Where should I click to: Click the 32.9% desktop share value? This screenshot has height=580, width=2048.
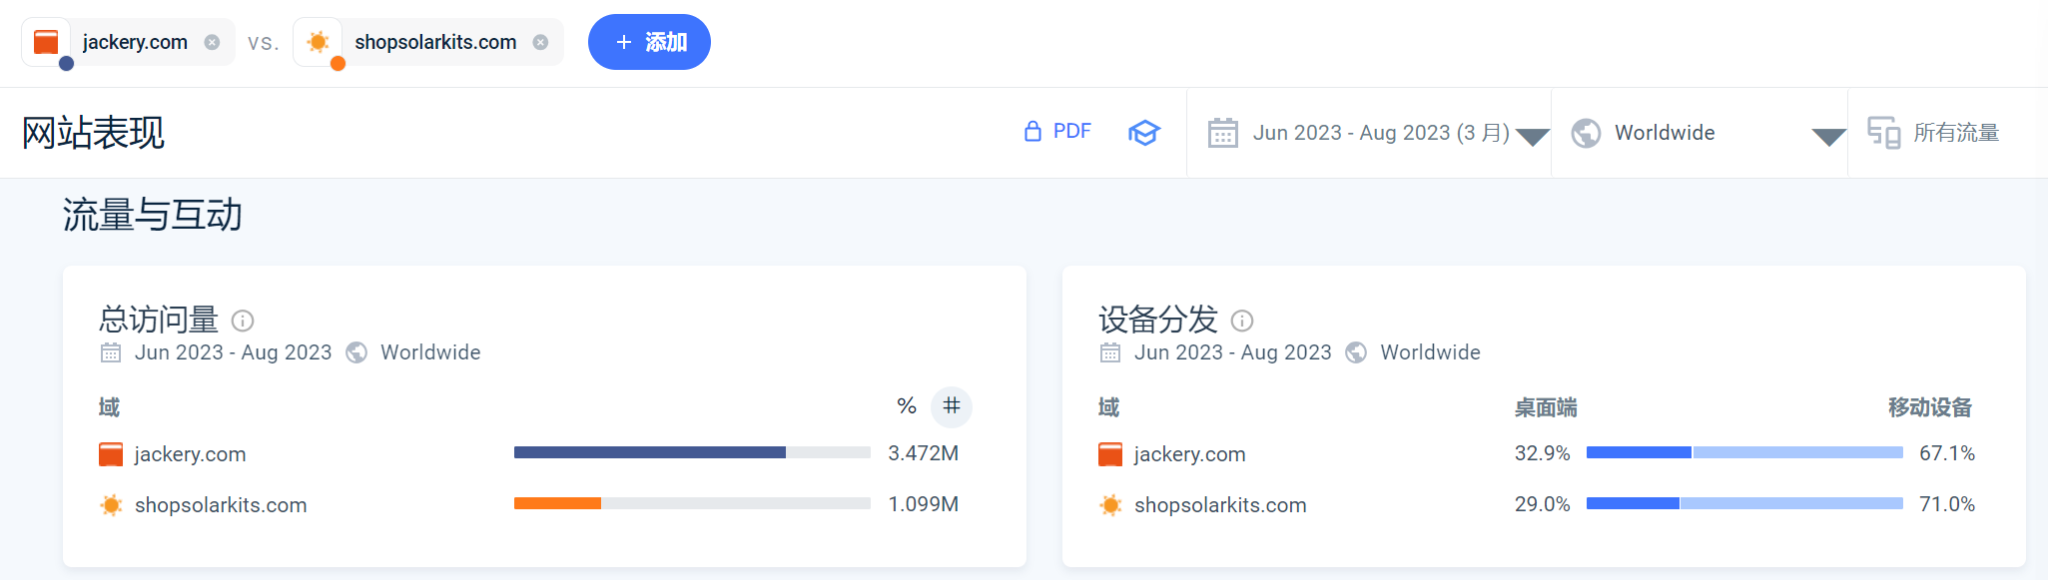click(1542, 453)
